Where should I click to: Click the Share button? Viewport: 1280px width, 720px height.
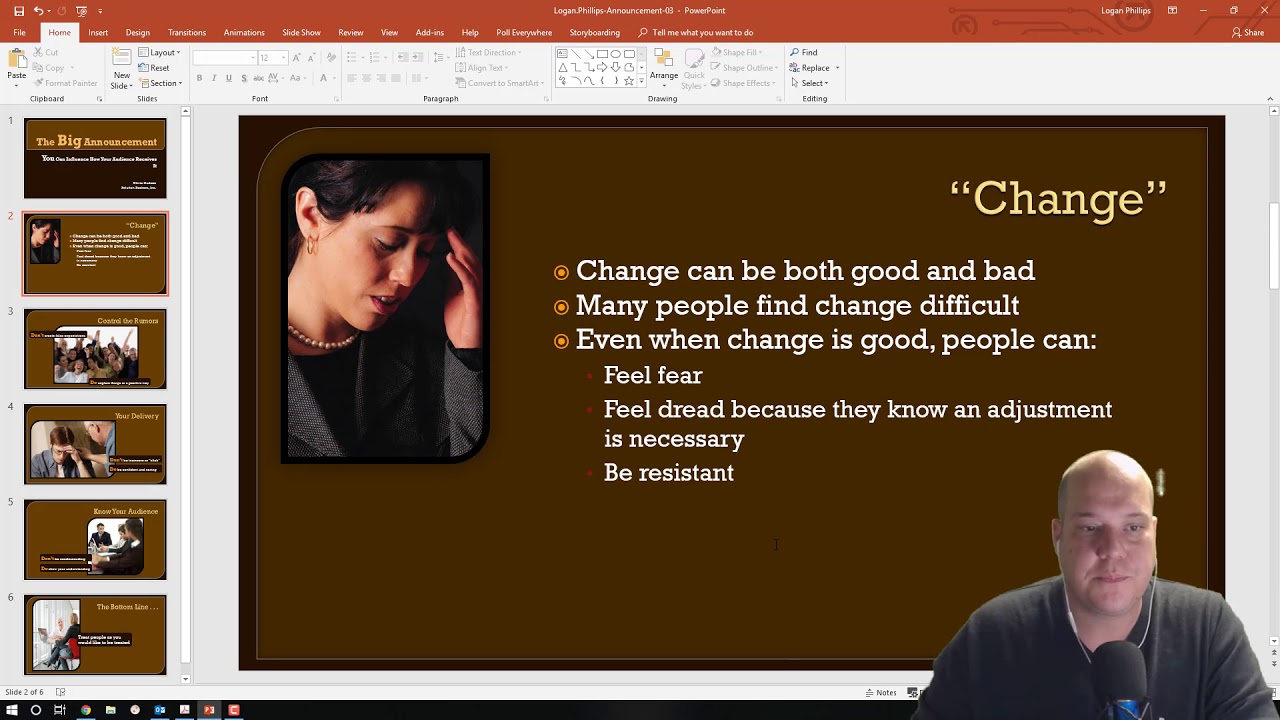pos(1248,32)
